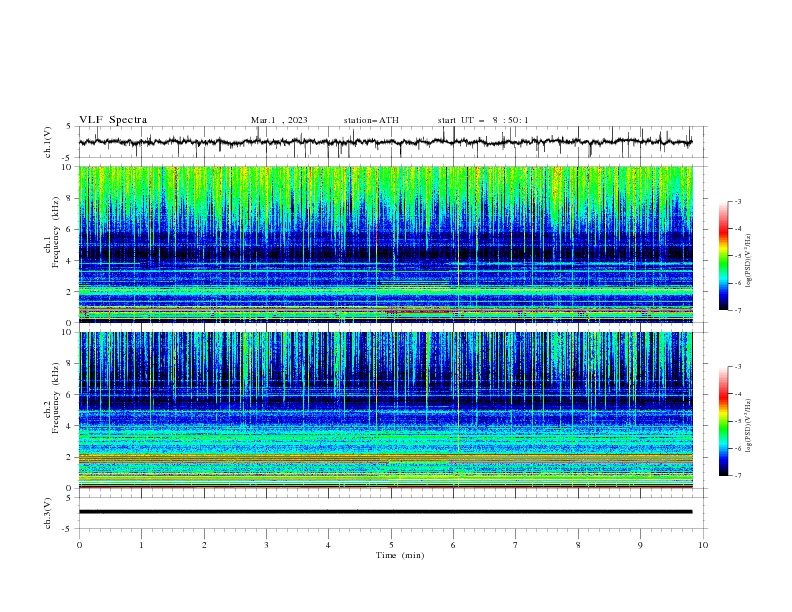This screenshot has width=792, height=612.
Task: Click the "VLF Spectra" plot title
Action: pos(113,120)
